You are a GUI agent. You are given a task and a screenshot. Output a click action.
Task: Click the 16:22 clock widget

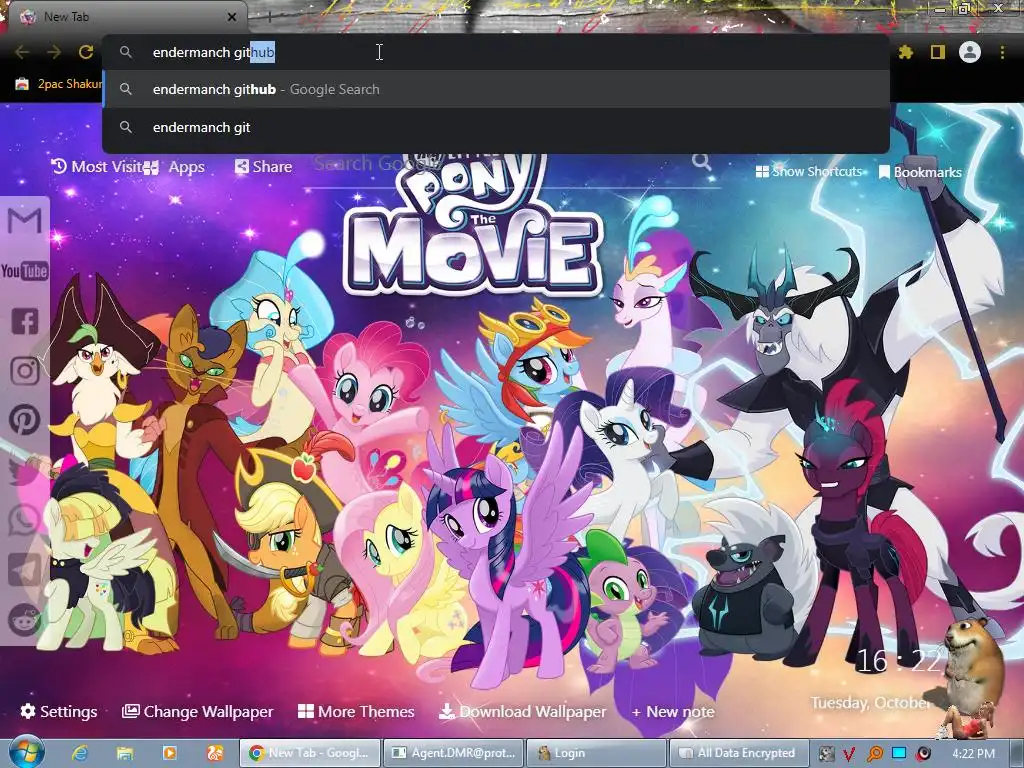pos(898,661)
